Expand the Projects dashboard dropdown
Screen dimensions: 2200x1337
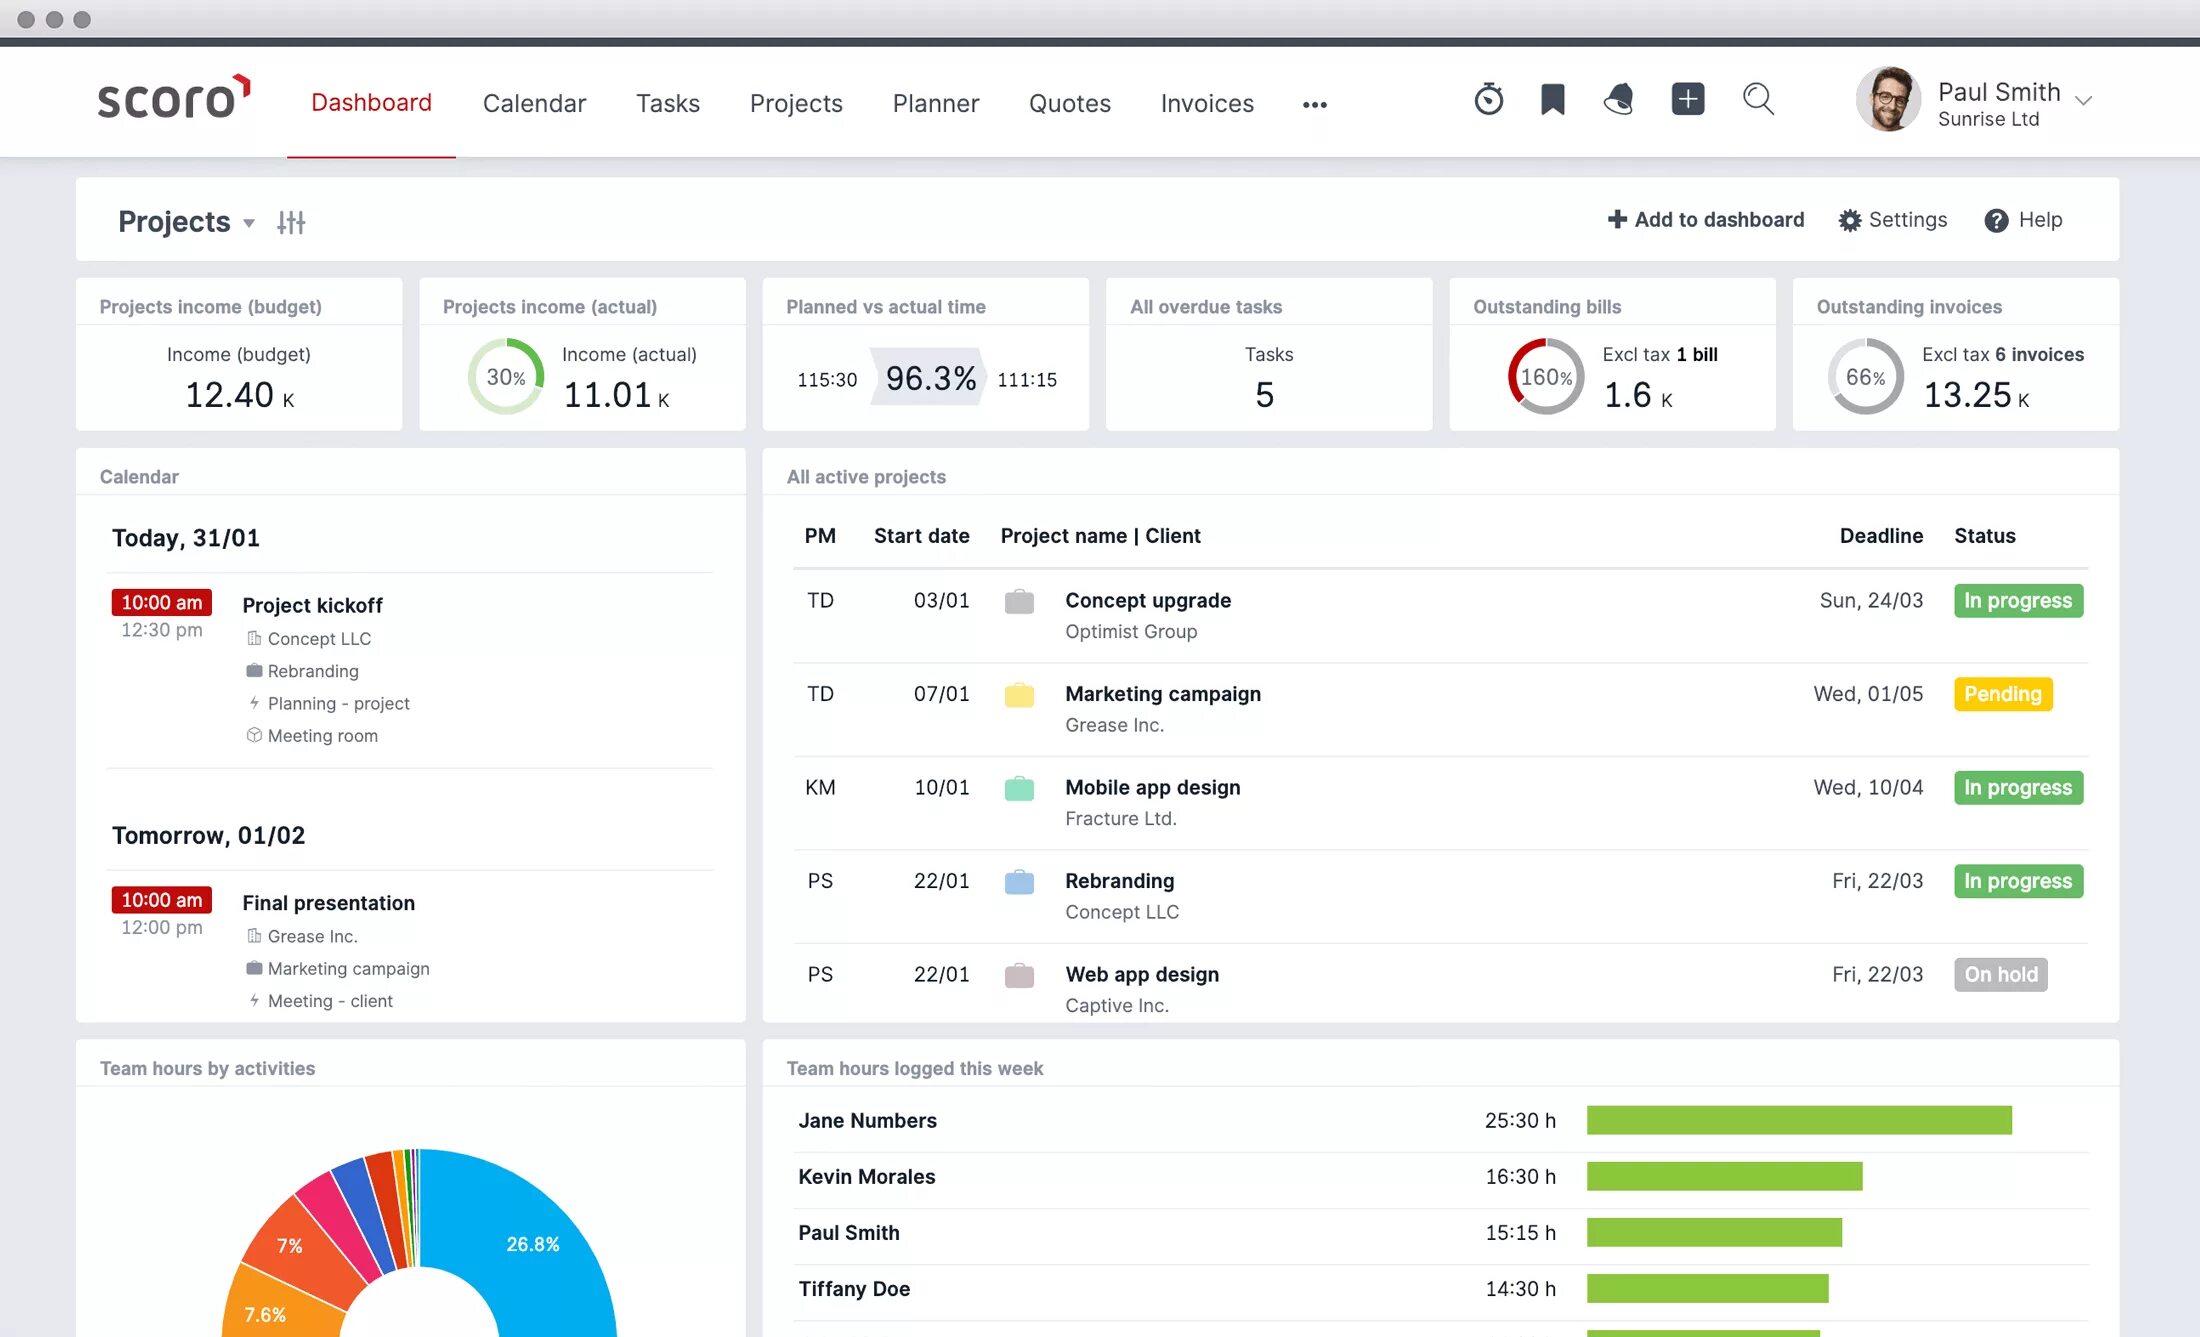pyautogui.click(x=249, y=222)
